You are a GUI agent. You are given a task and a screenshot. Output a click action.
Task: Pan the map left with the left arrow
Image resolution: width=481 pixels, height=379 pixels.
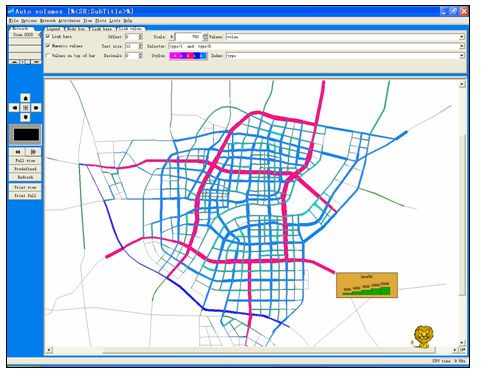(15, 108)
